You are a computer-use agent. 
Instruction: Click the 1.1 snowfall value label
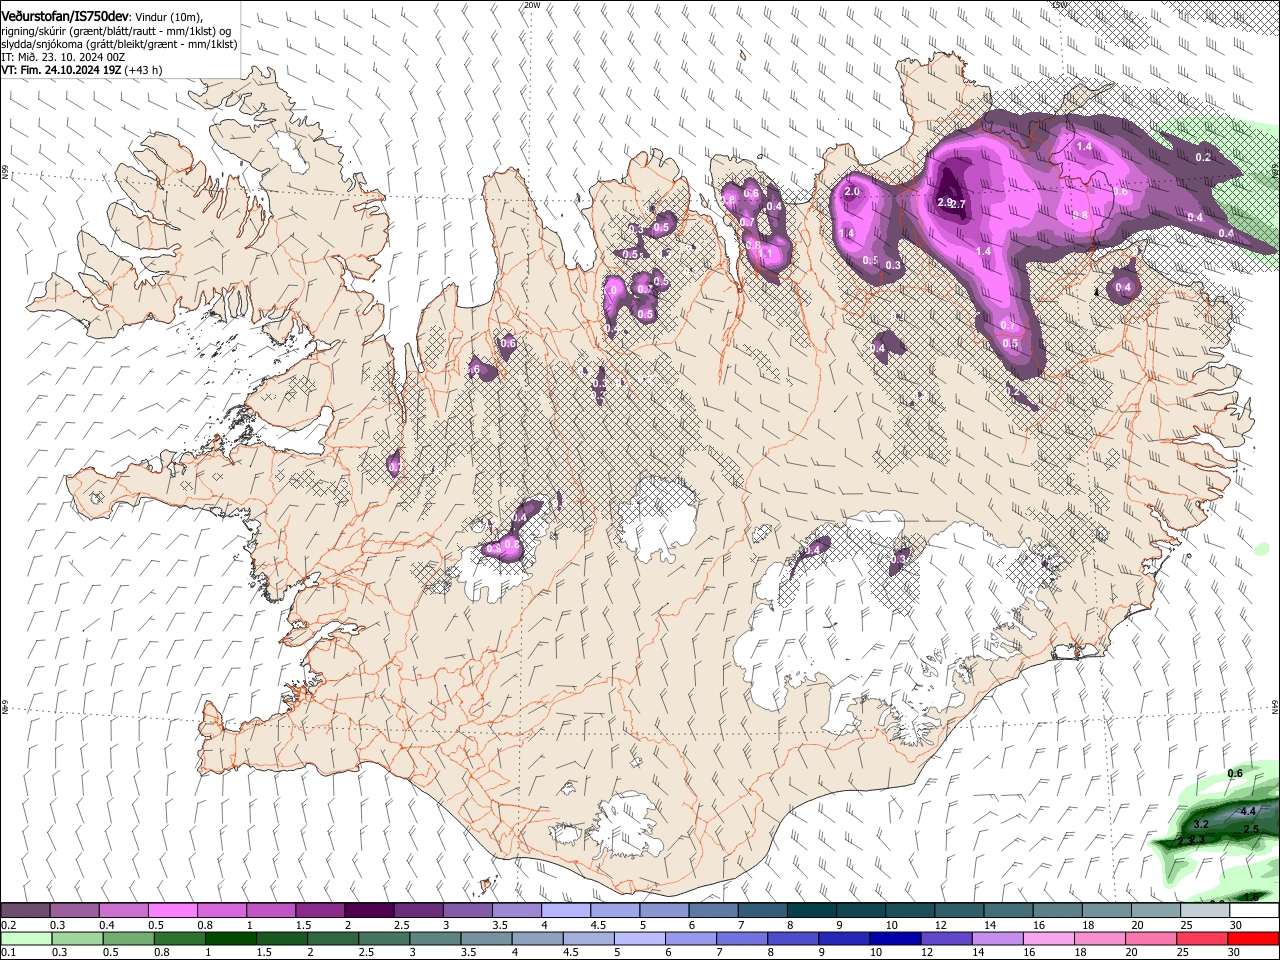click(x=767, y=255)
